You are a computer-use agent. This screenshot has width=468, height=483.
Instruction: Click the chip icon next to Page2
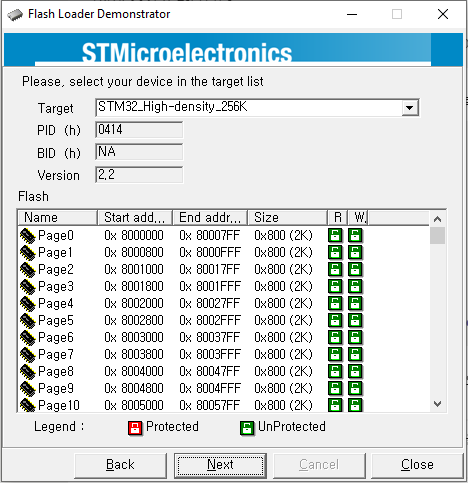coord(28,270)
